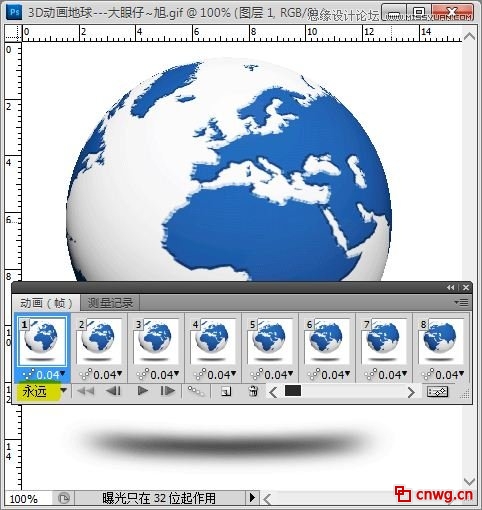Screen dimensions: 482x510
Task: Select animation frame 5 thumbnail
Action: (x=270, y=341)
